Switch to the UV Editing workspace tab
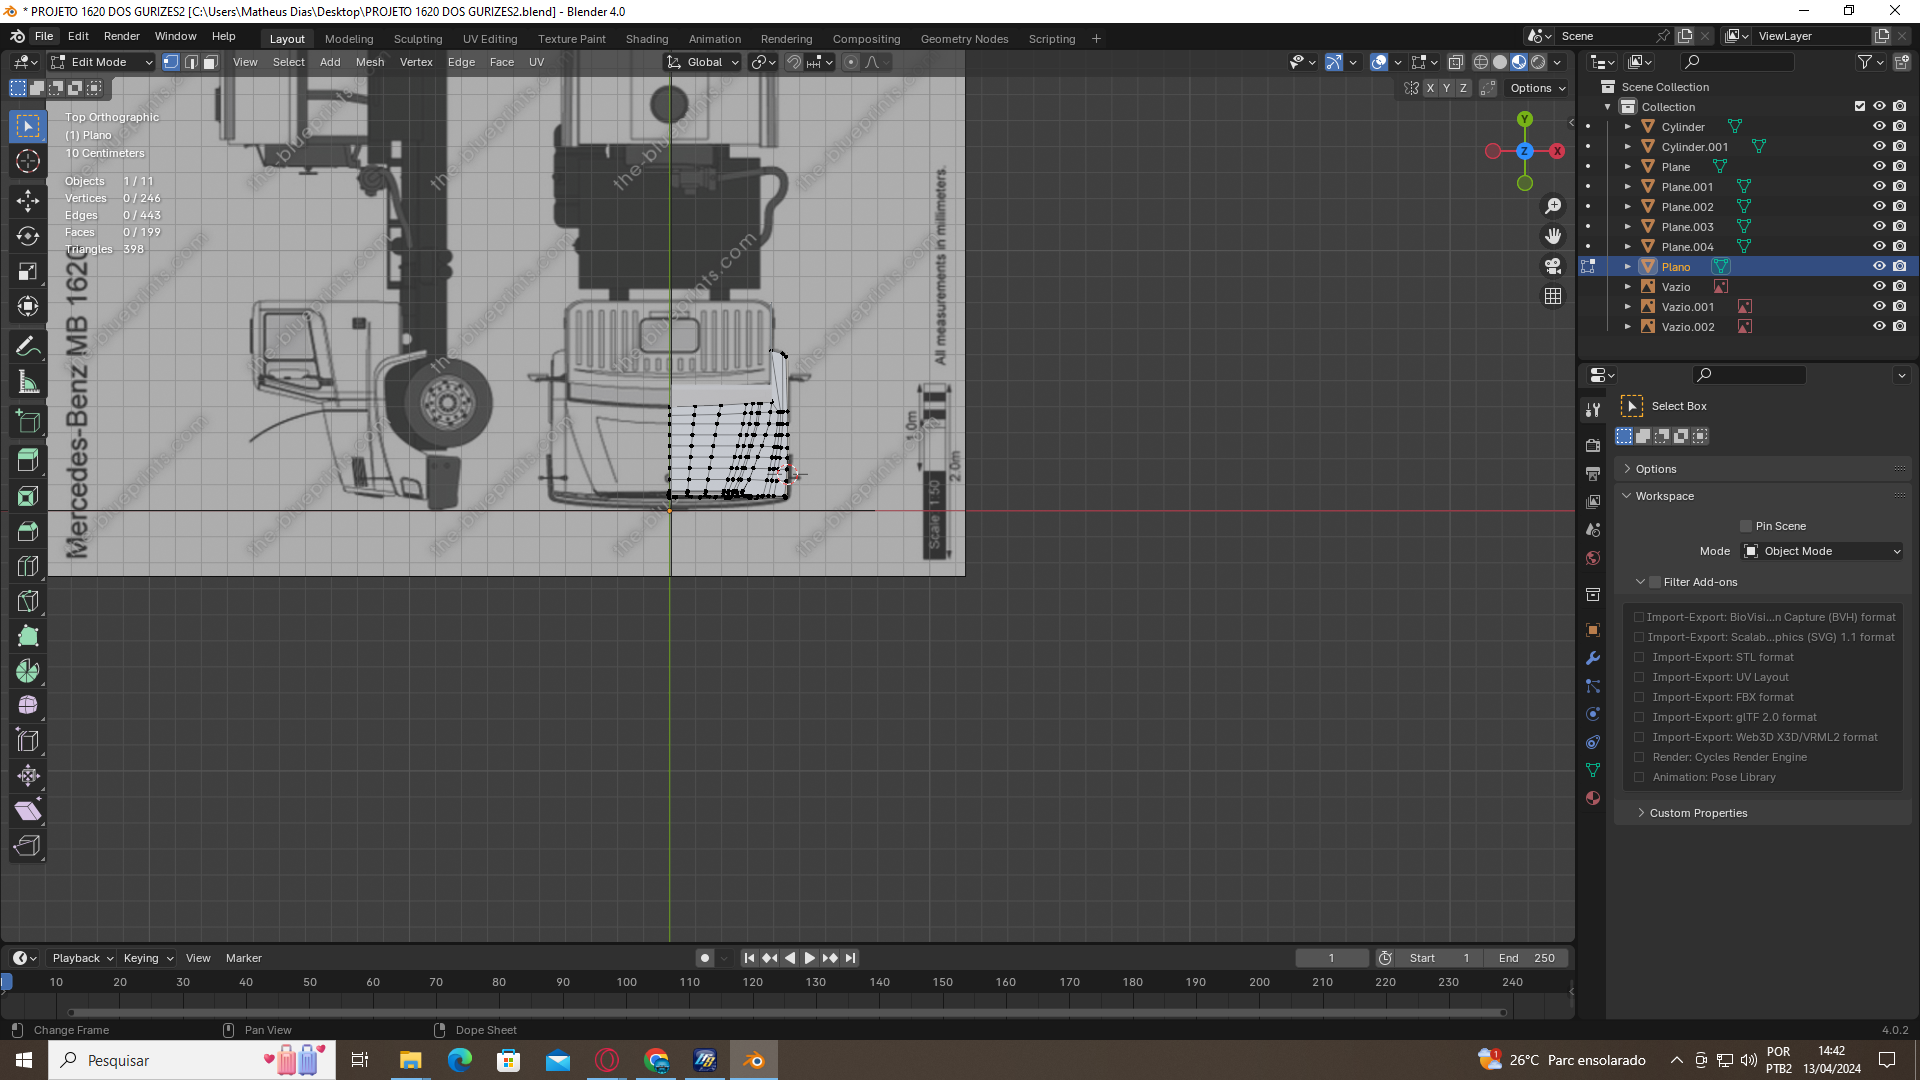 [490, 39]
